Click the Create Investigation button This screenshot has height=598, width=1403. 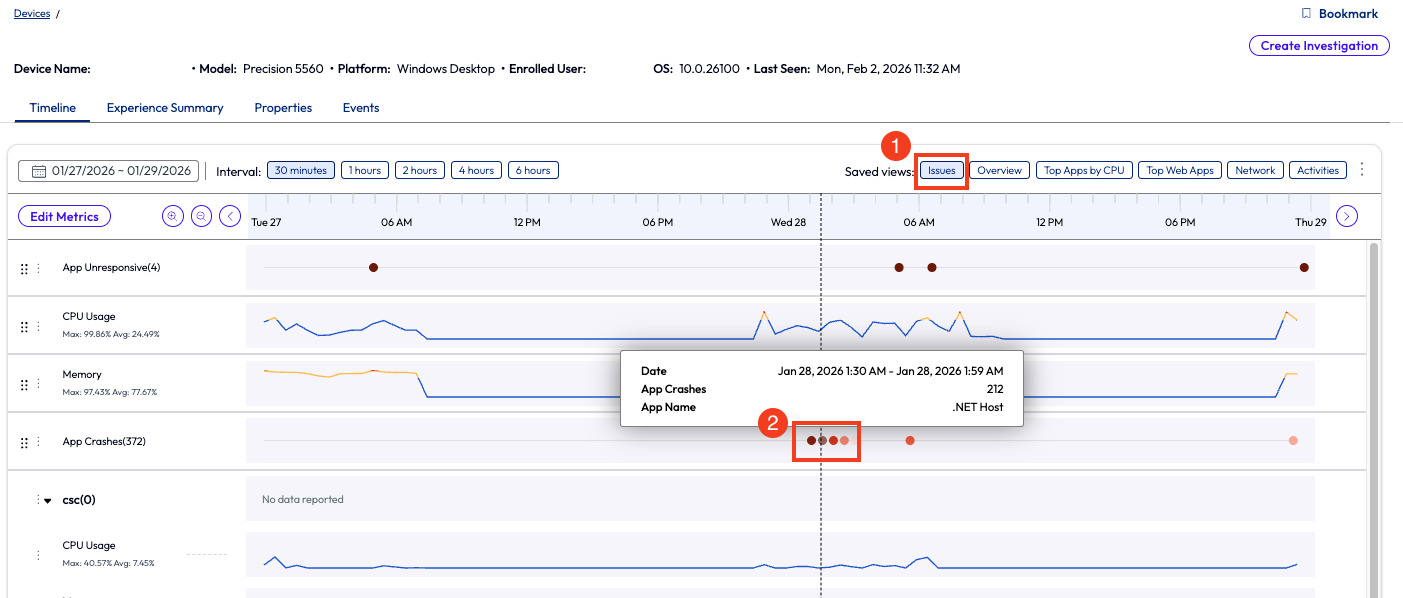pyautogui.click(x=1319, y=45)
